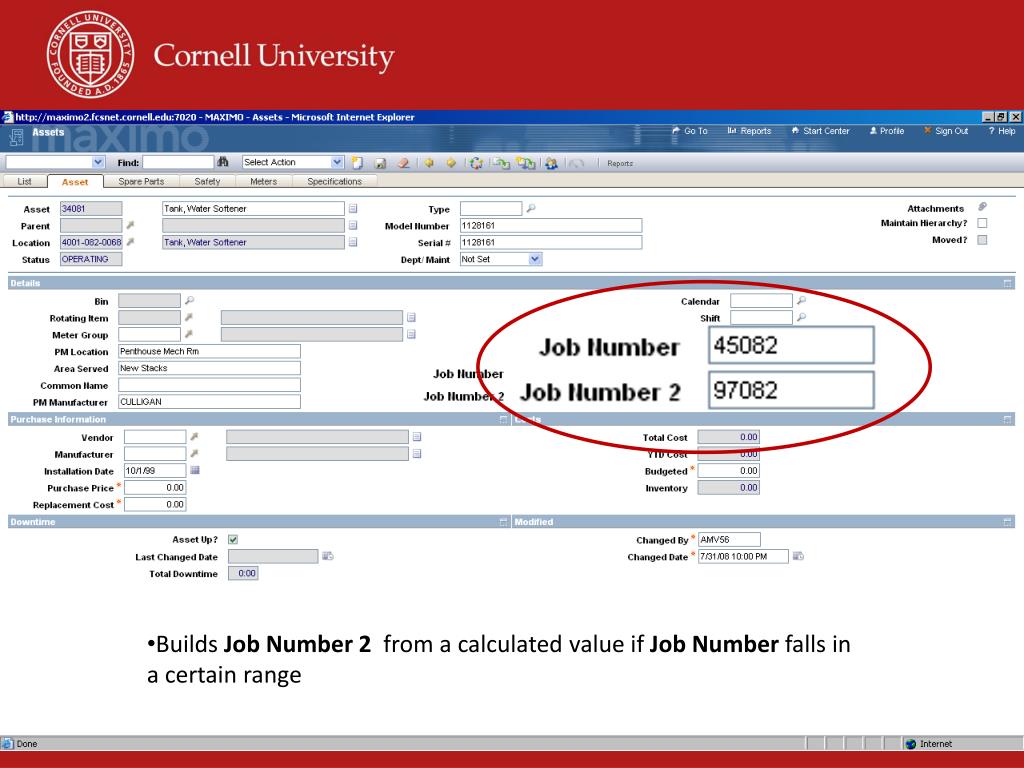Open the Specifications tab

[x=334, y=182]
